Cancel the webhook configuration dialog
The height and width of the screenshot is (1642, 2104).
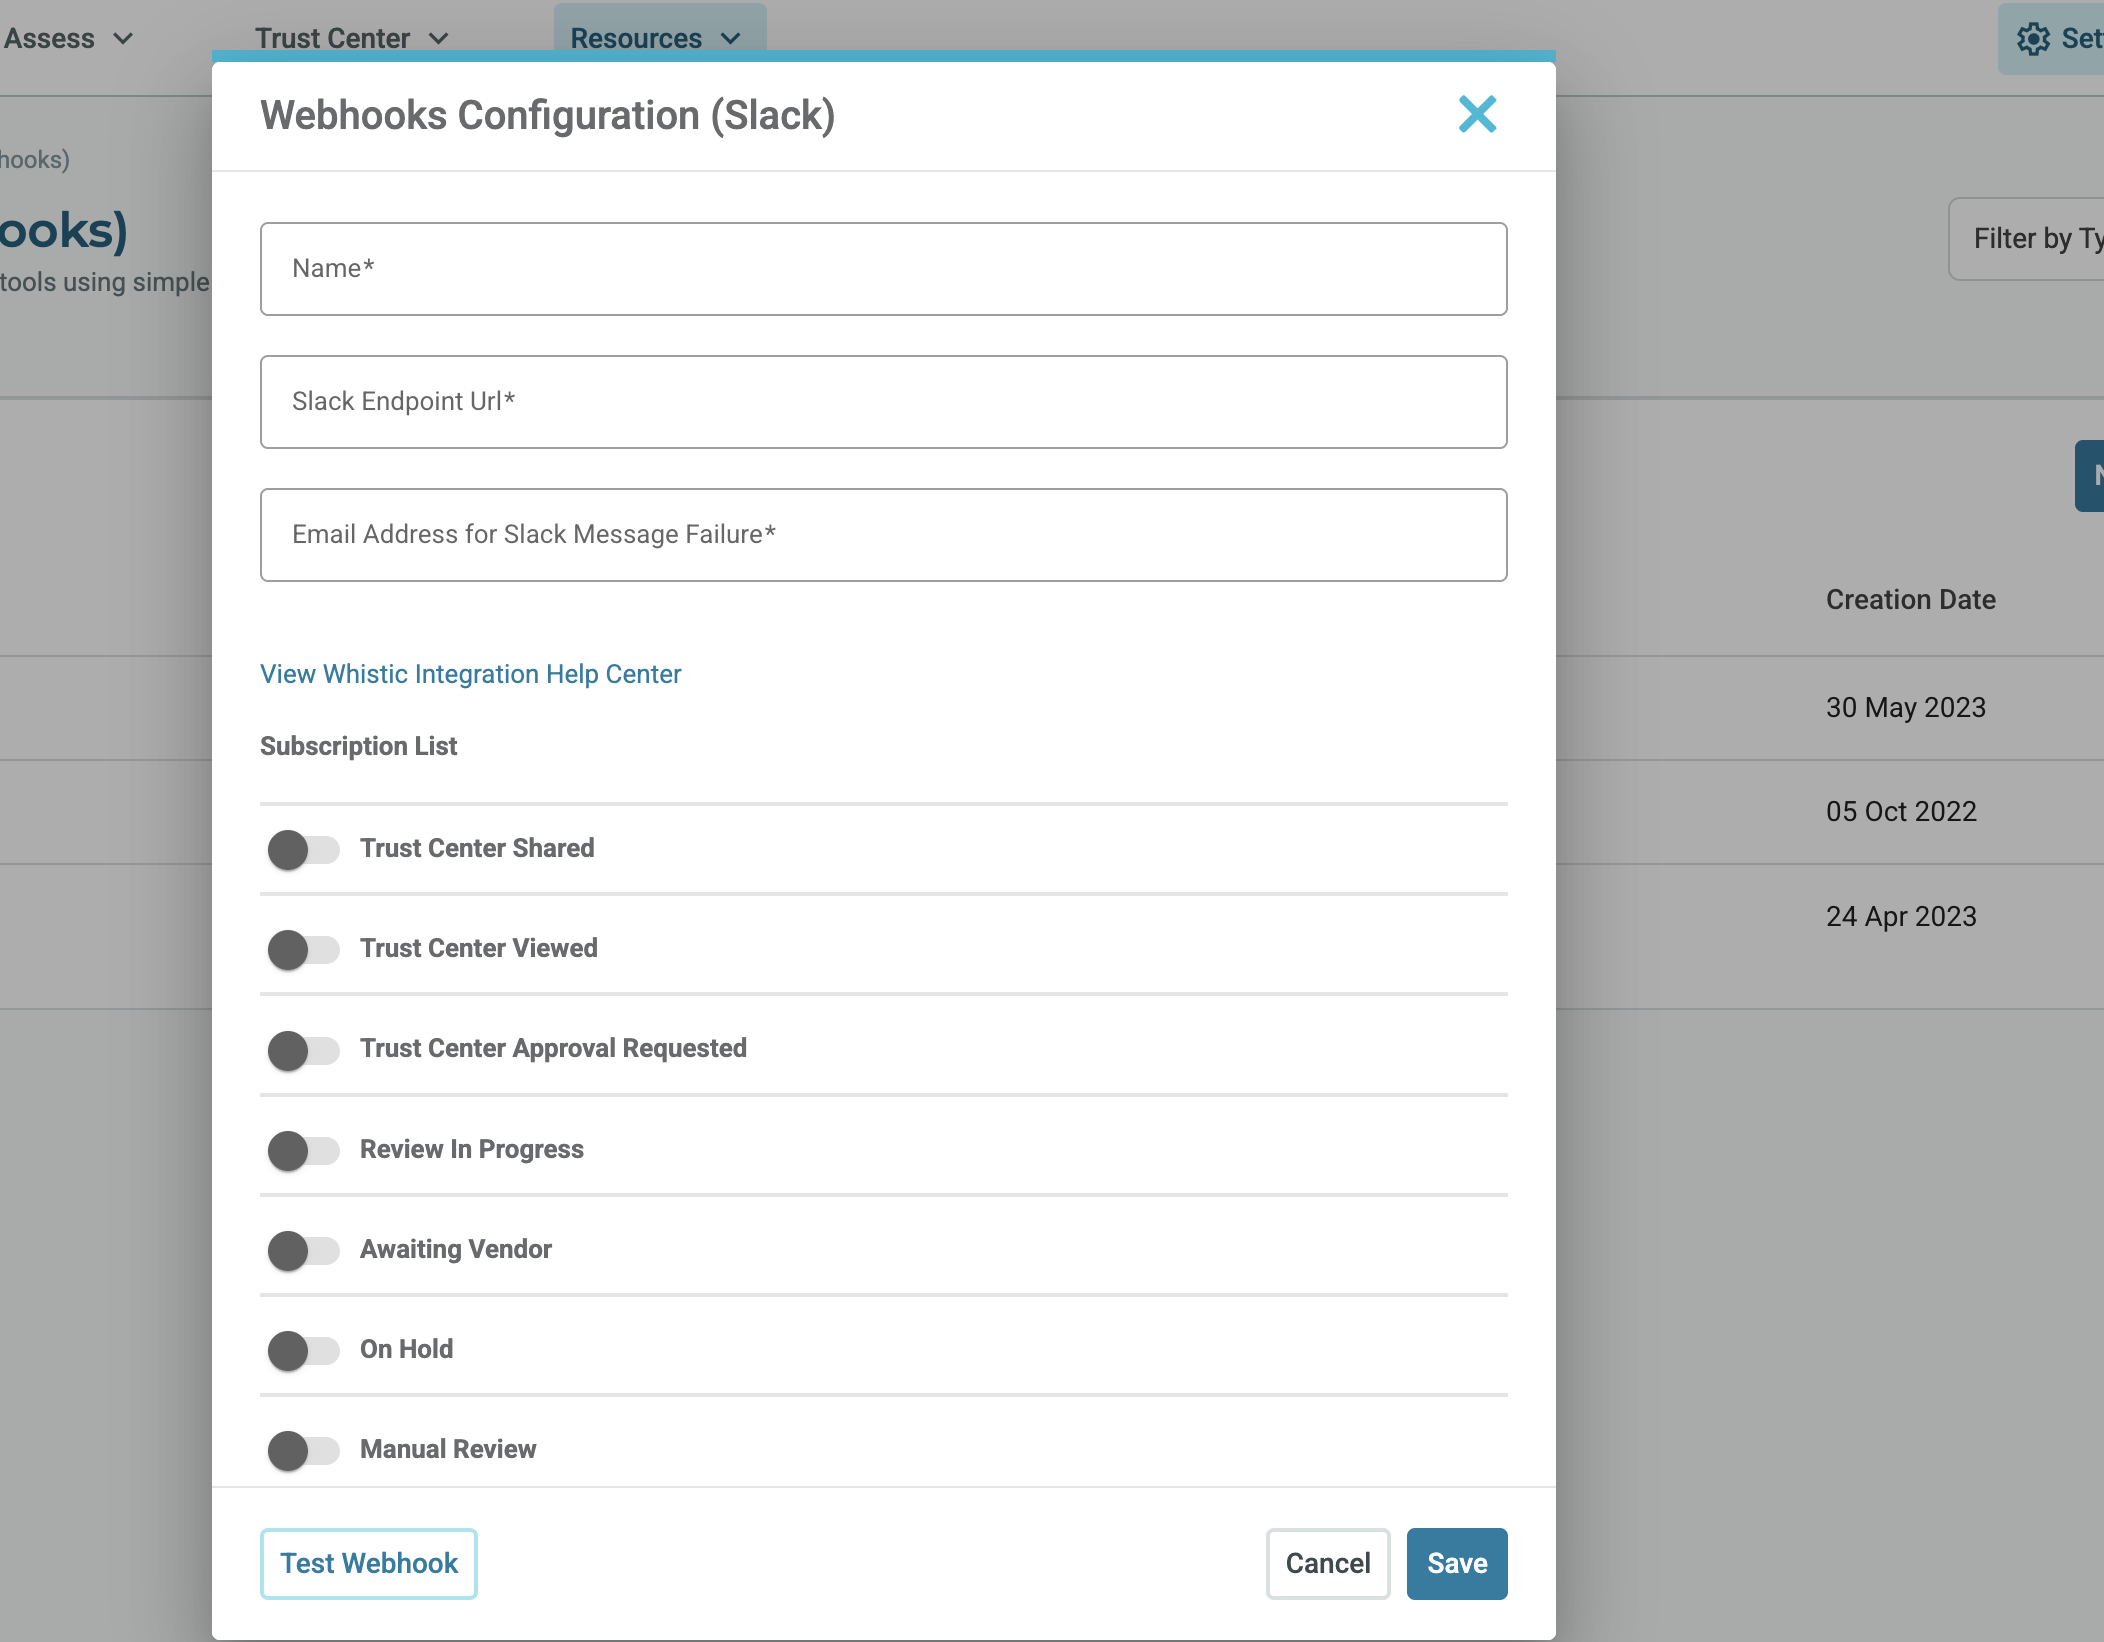[1328, 1563]
